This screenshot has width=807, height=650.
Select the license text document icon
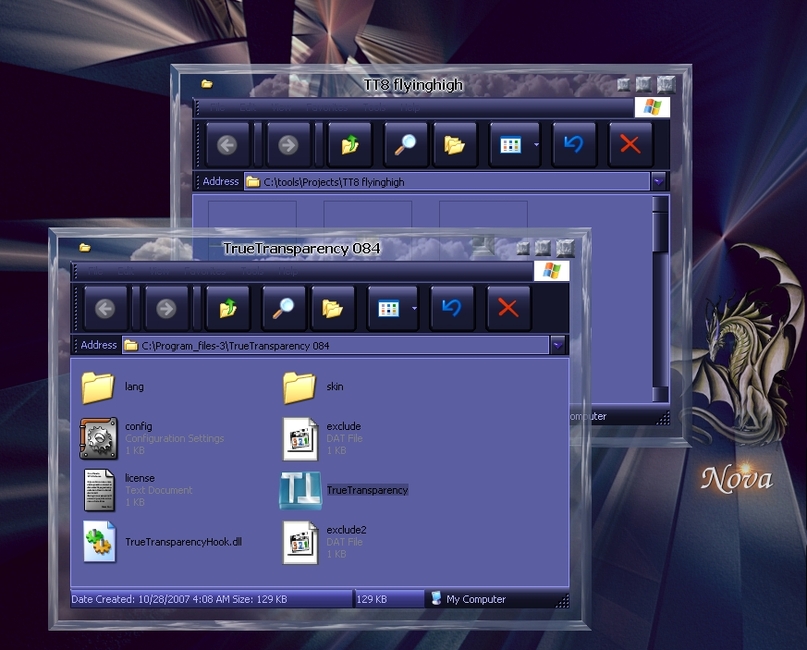coord(99,489)
